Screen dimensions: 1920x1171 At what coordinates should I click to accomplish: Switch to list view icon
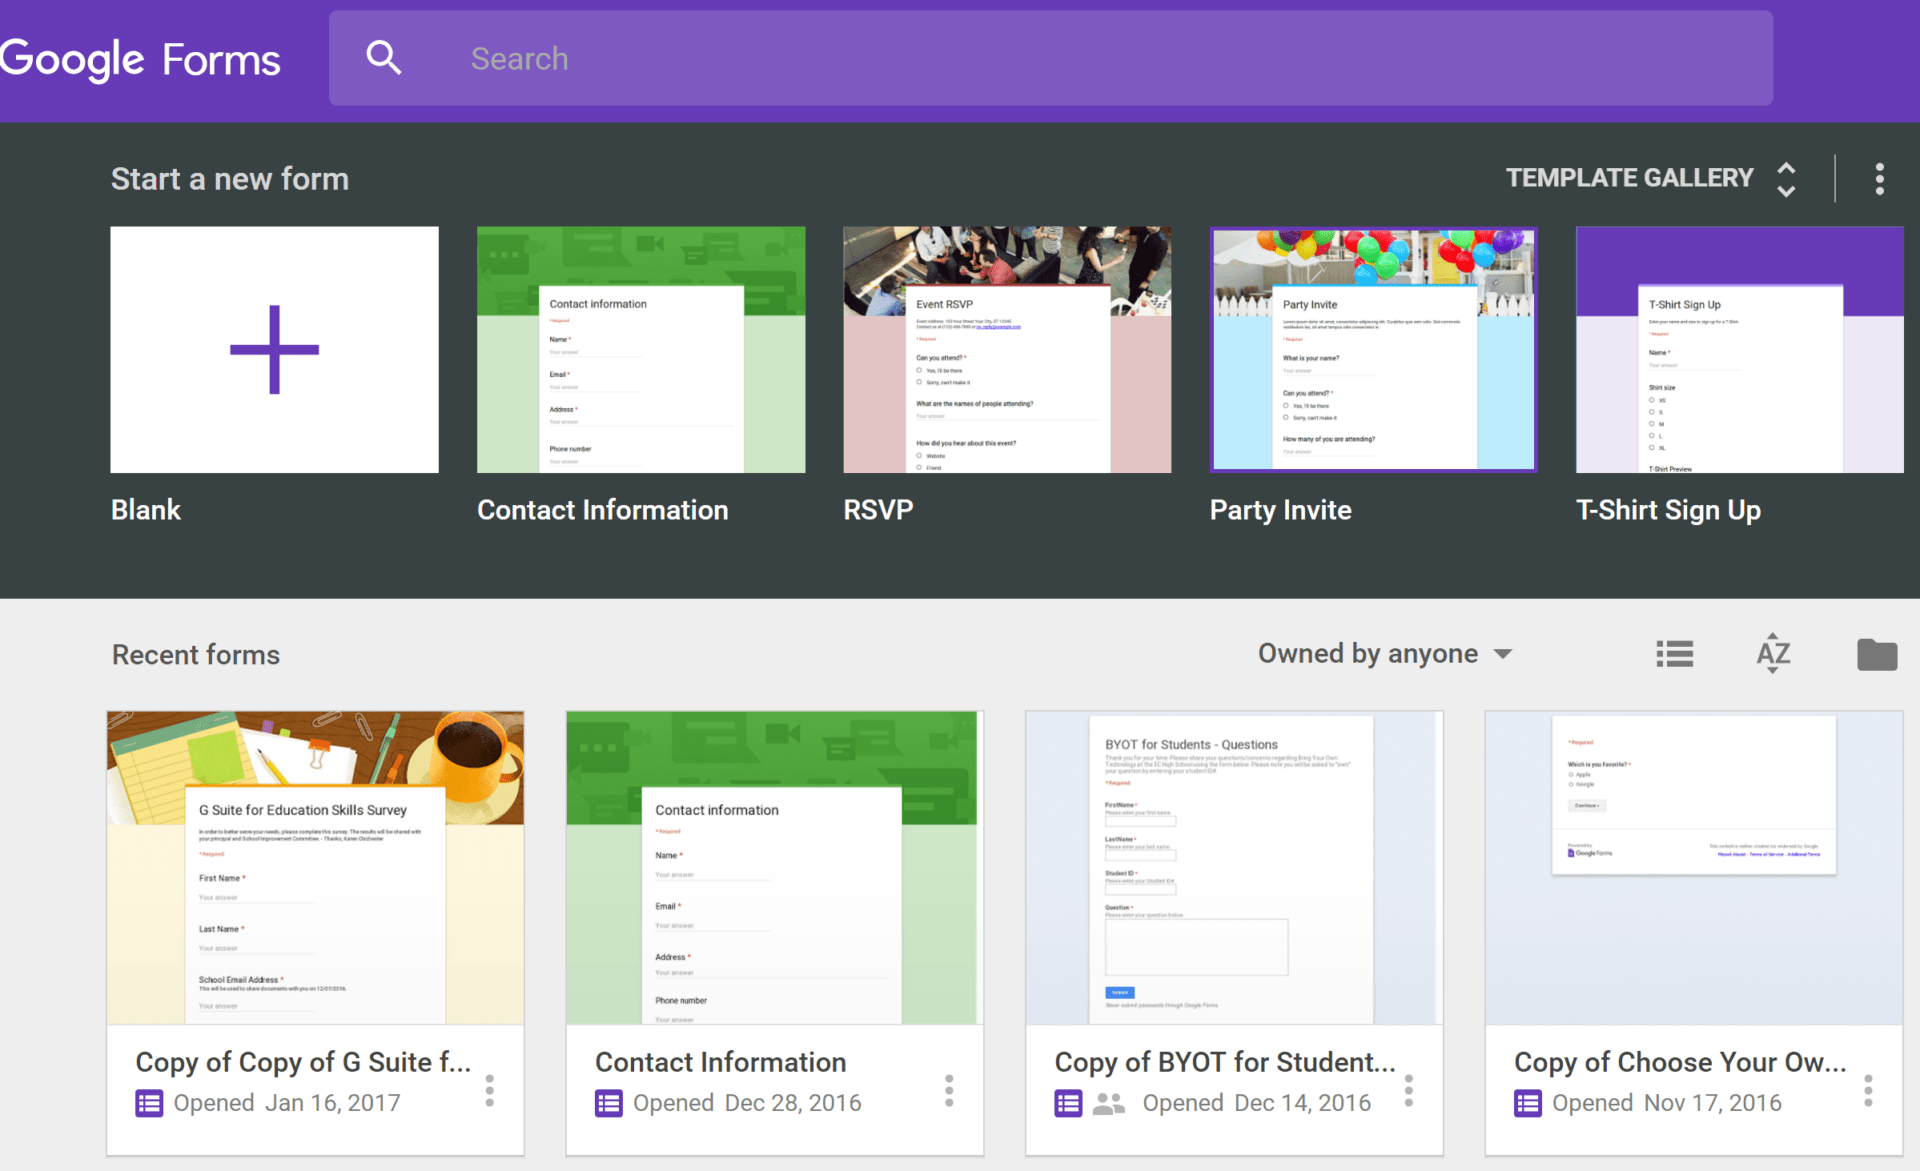(1674, 654)
